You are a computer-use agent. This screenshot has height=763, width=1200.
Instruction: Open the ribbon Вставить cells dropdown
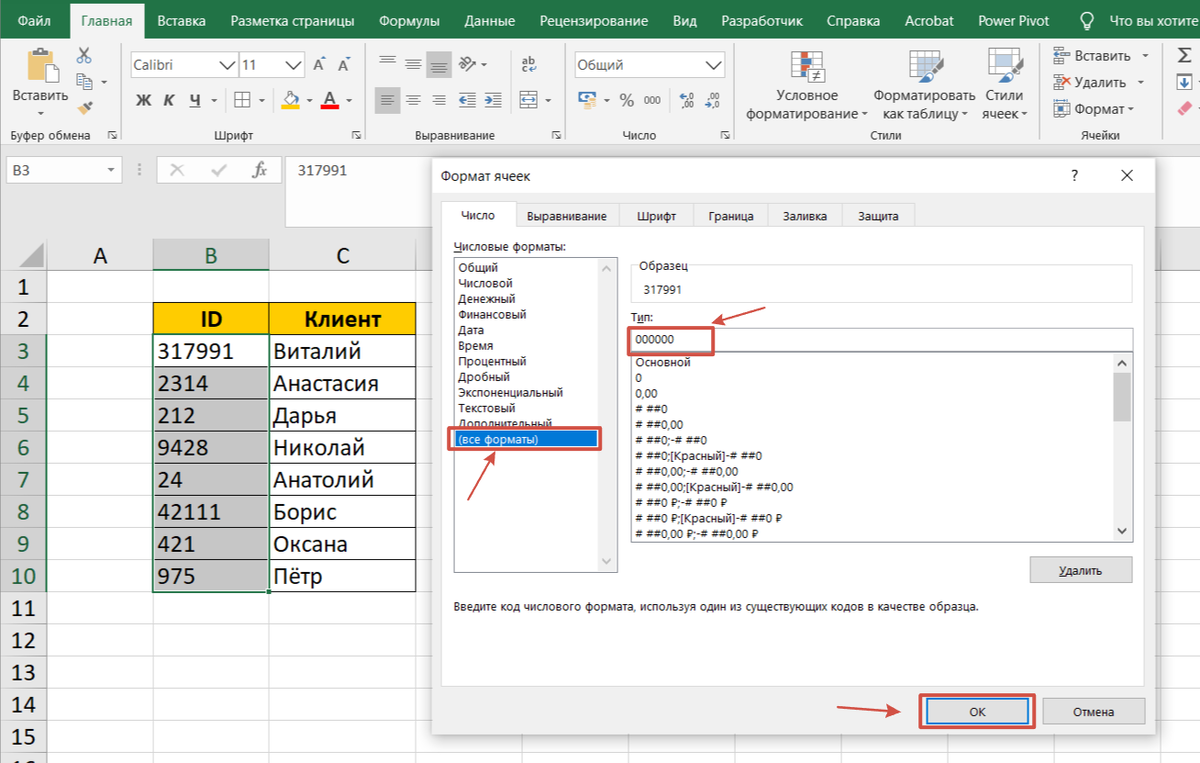[1099, 56]
